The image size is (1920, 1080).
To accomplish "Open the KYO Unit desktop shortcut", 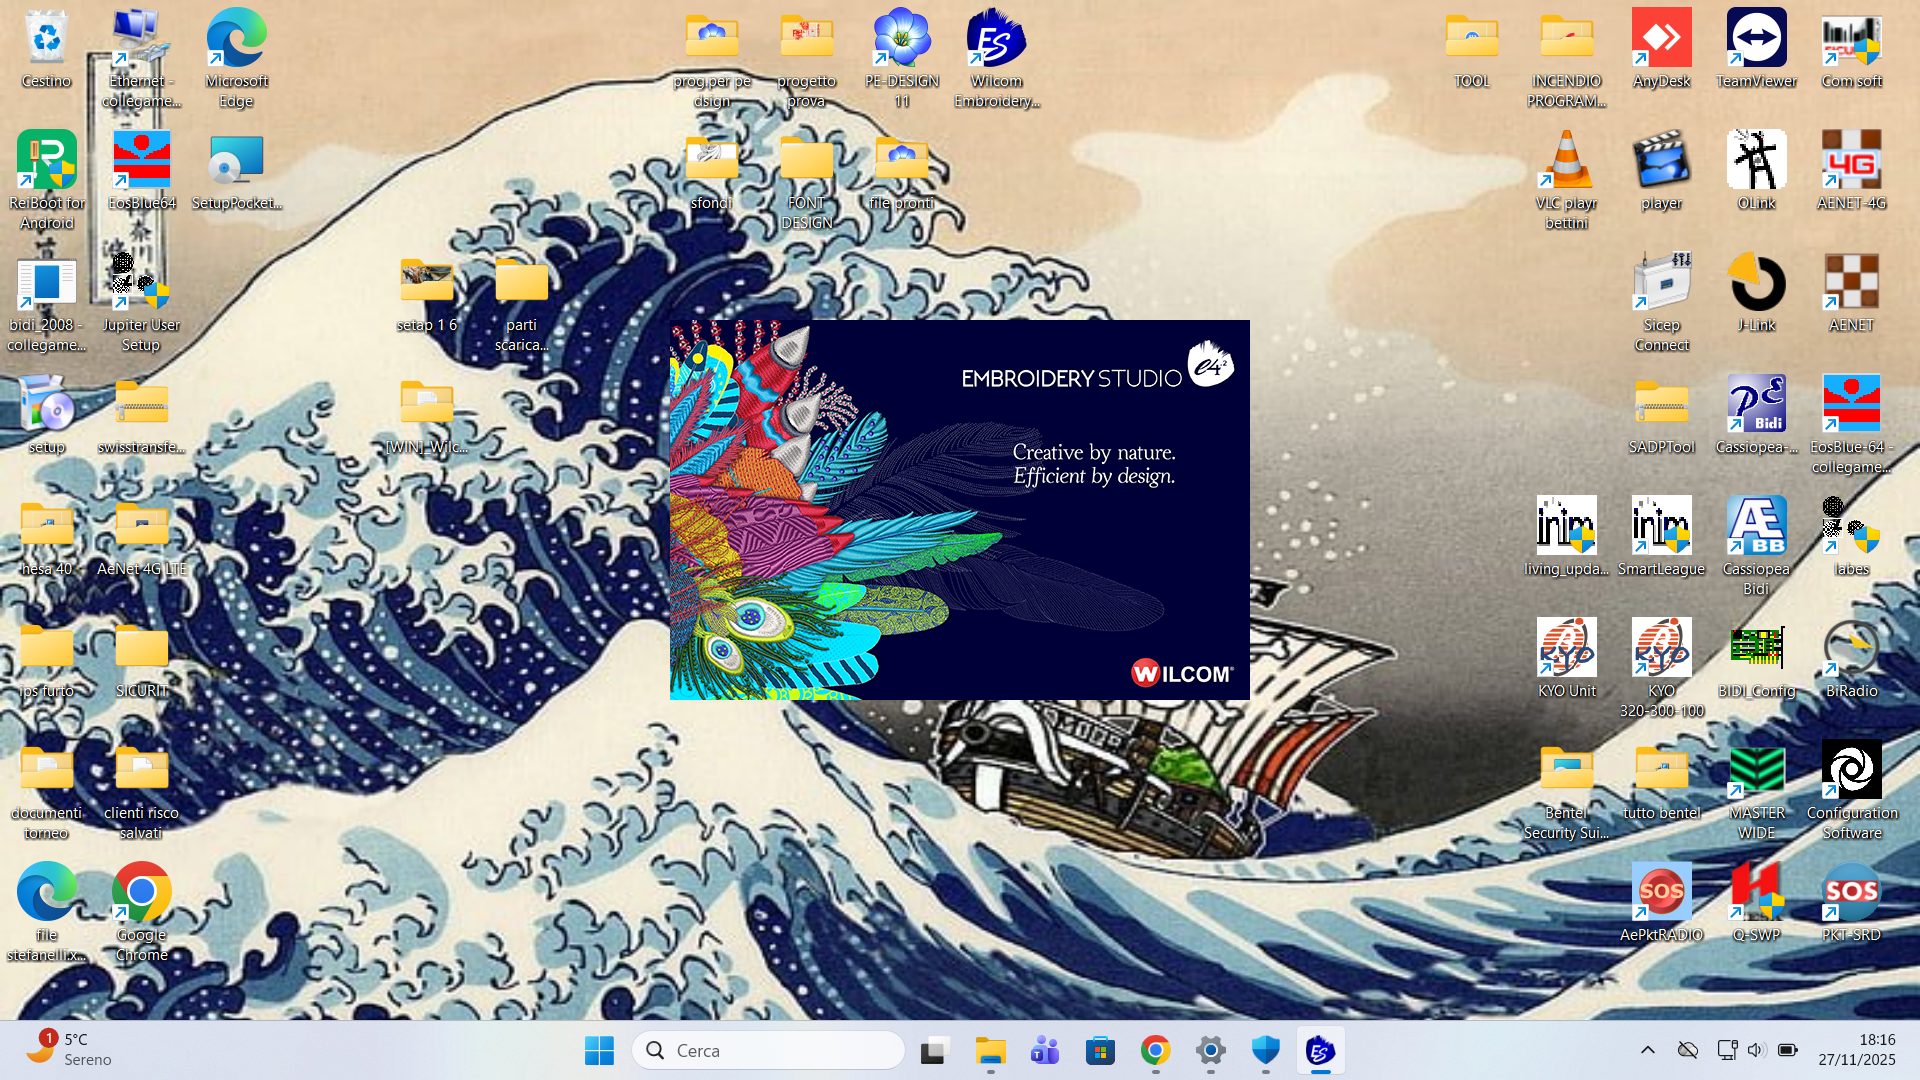I will pyautogui.click(x=1566, y=650).
